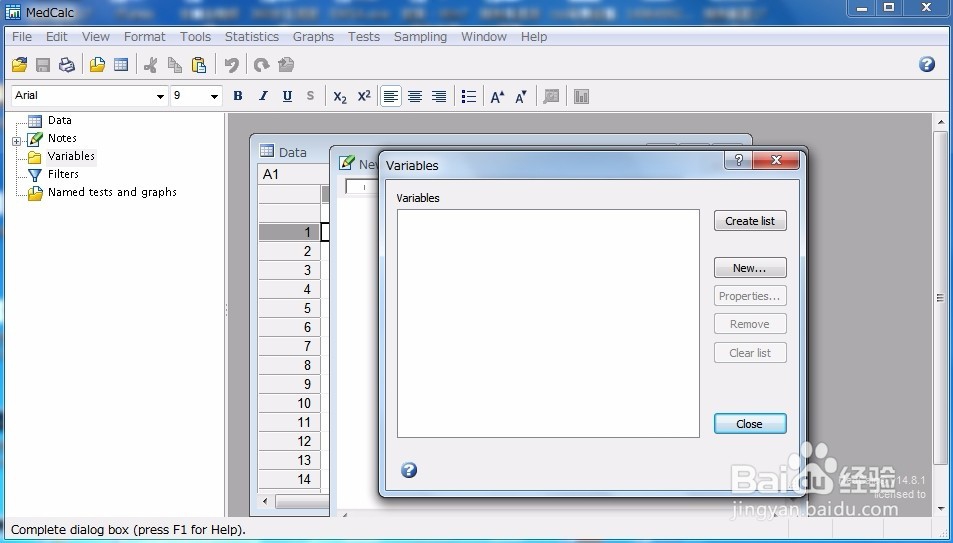The width and height of the screenshot is (953, 543).
Task: Select Named tests and graphs item
Action: coord(112,192)
